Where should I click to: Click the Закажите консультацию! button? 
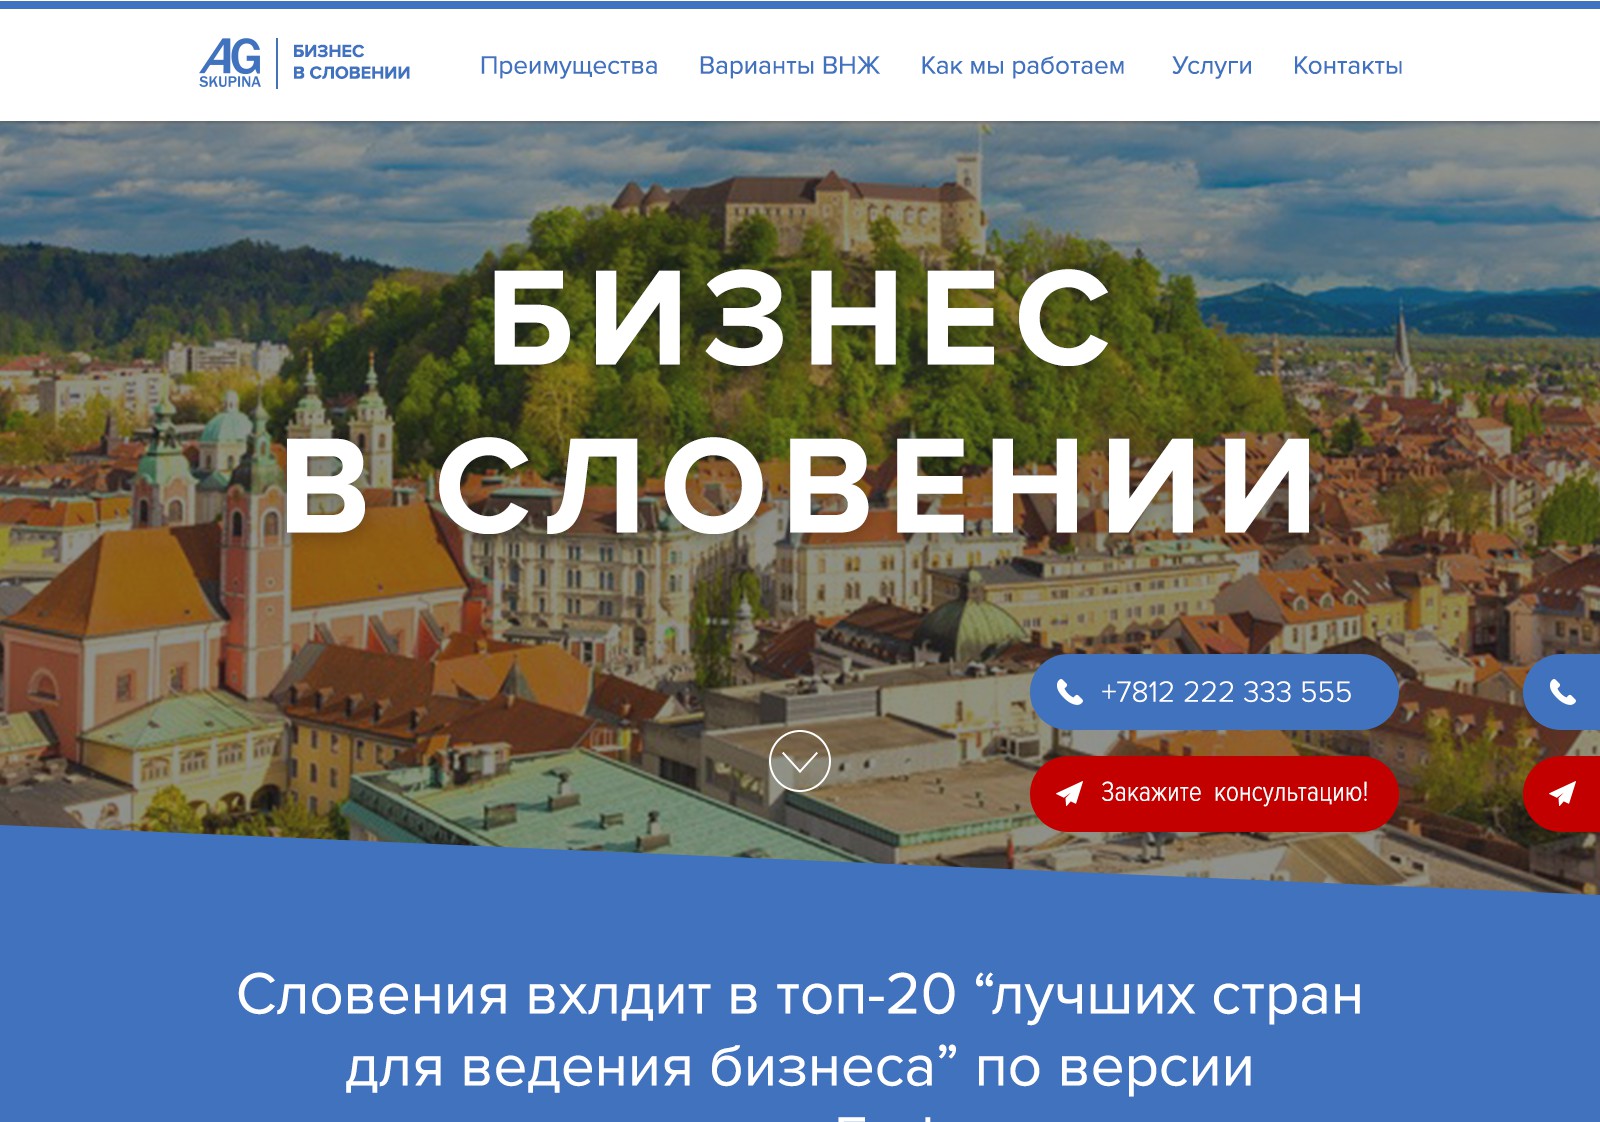tap(1214, 793)
